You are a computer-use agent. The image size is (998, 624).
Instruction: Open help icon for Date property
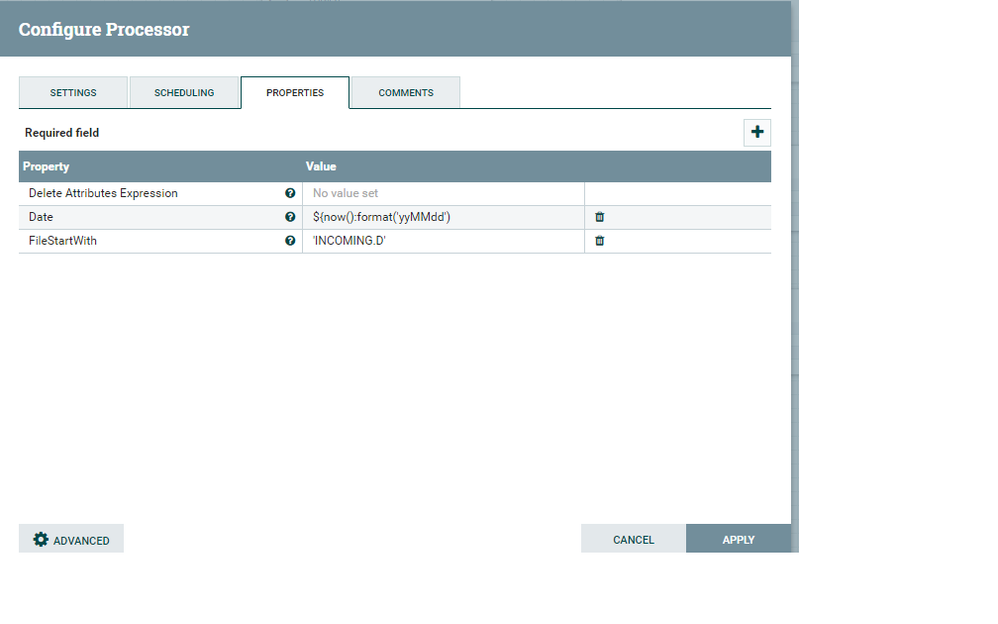point(290,217)
